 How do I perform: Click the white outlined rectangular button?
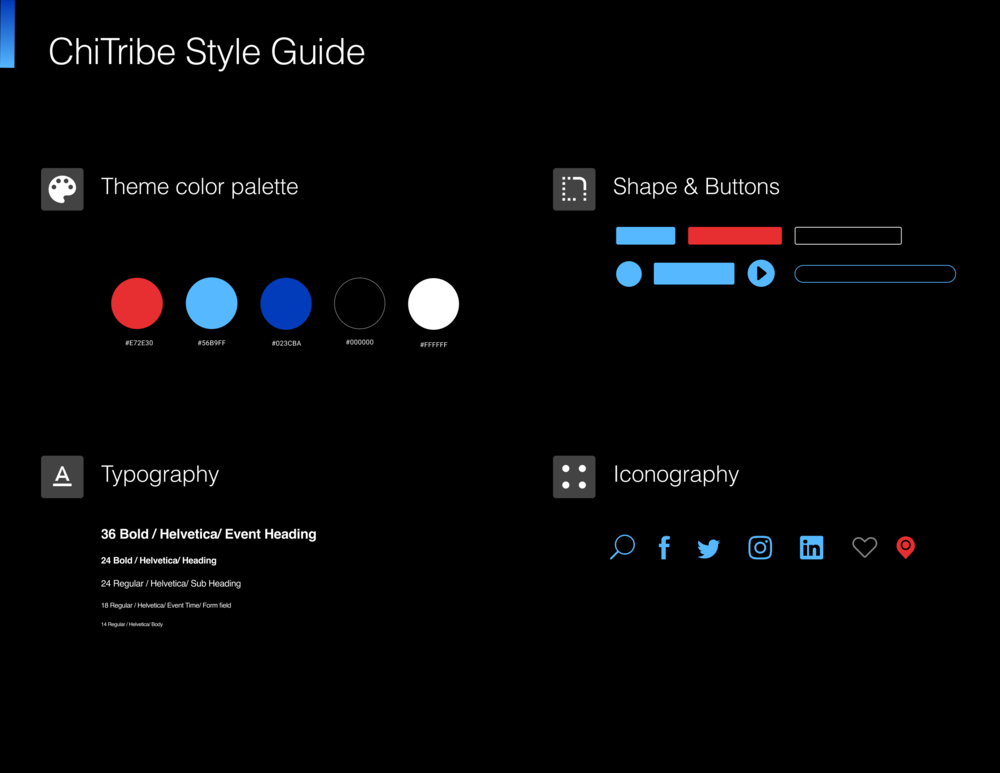coord(848,236)
